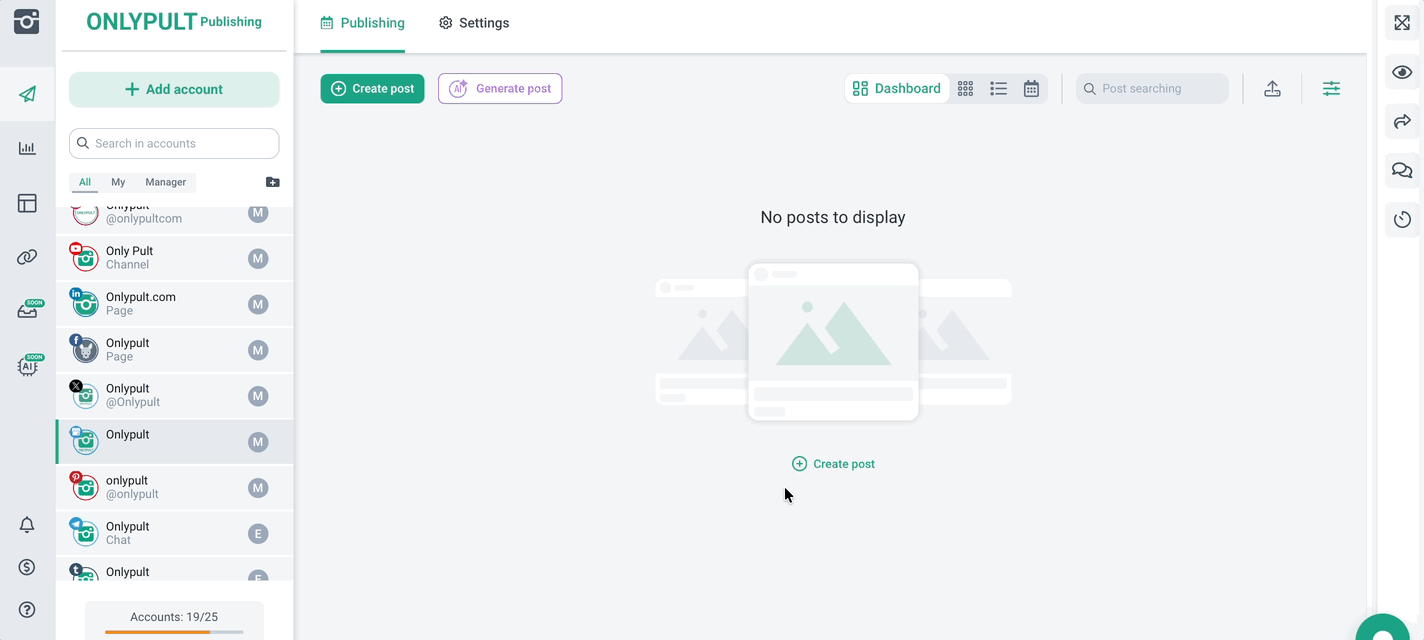Switch to calendar view
This screenshot has height=640, width=1424.
click(x=1031, y=89)
